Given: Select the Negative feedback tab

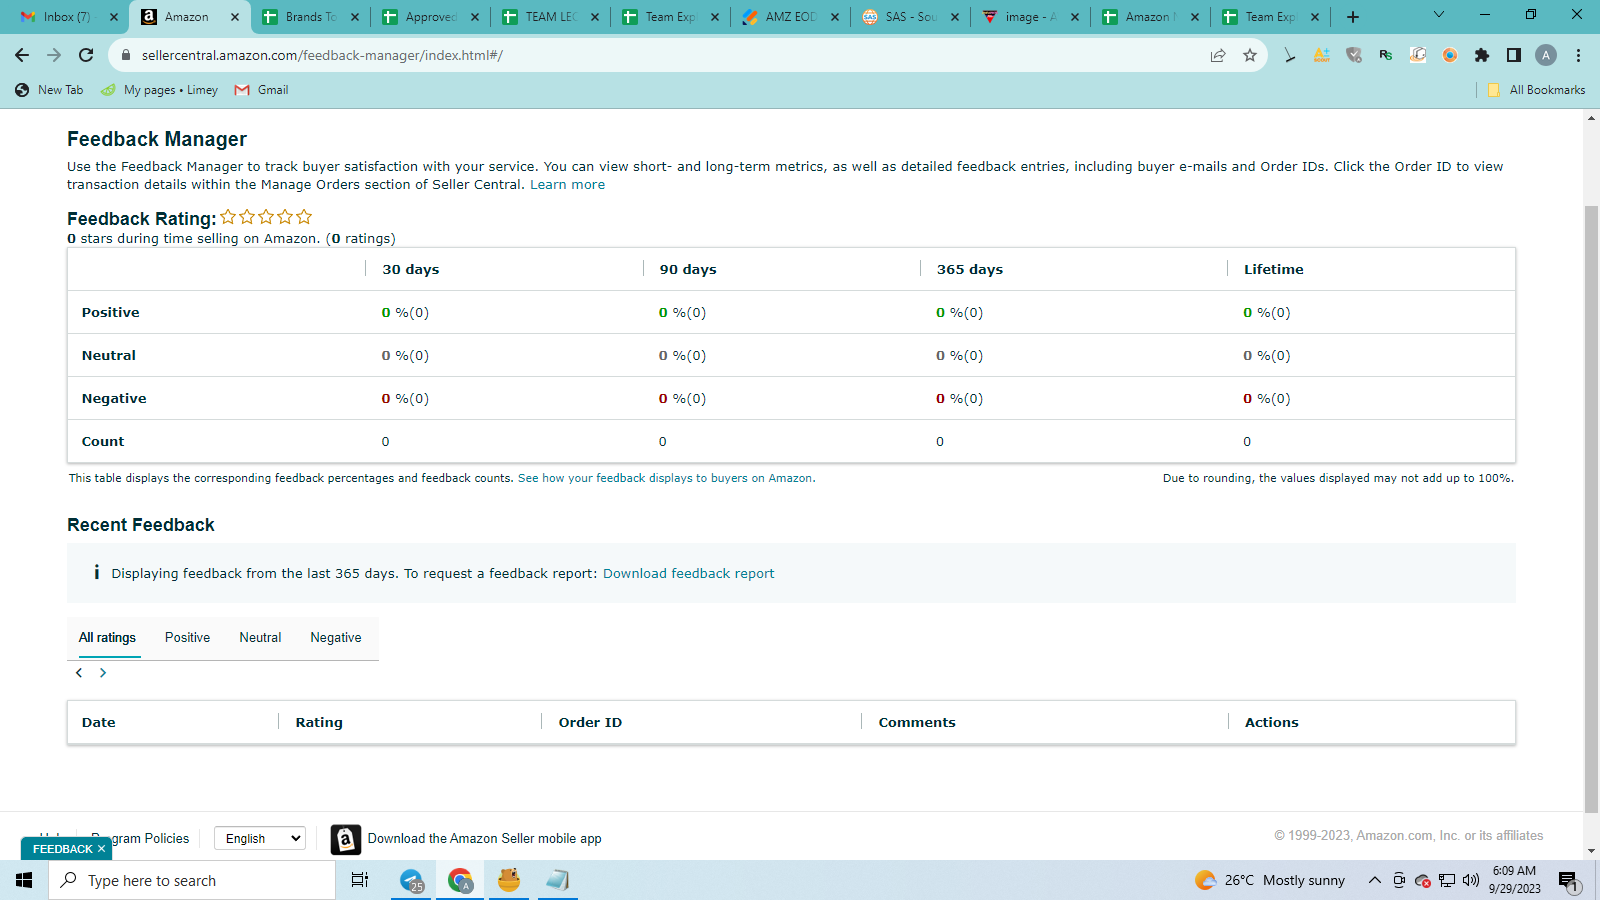Looking at the screenshot, I should tap(336, 637).
